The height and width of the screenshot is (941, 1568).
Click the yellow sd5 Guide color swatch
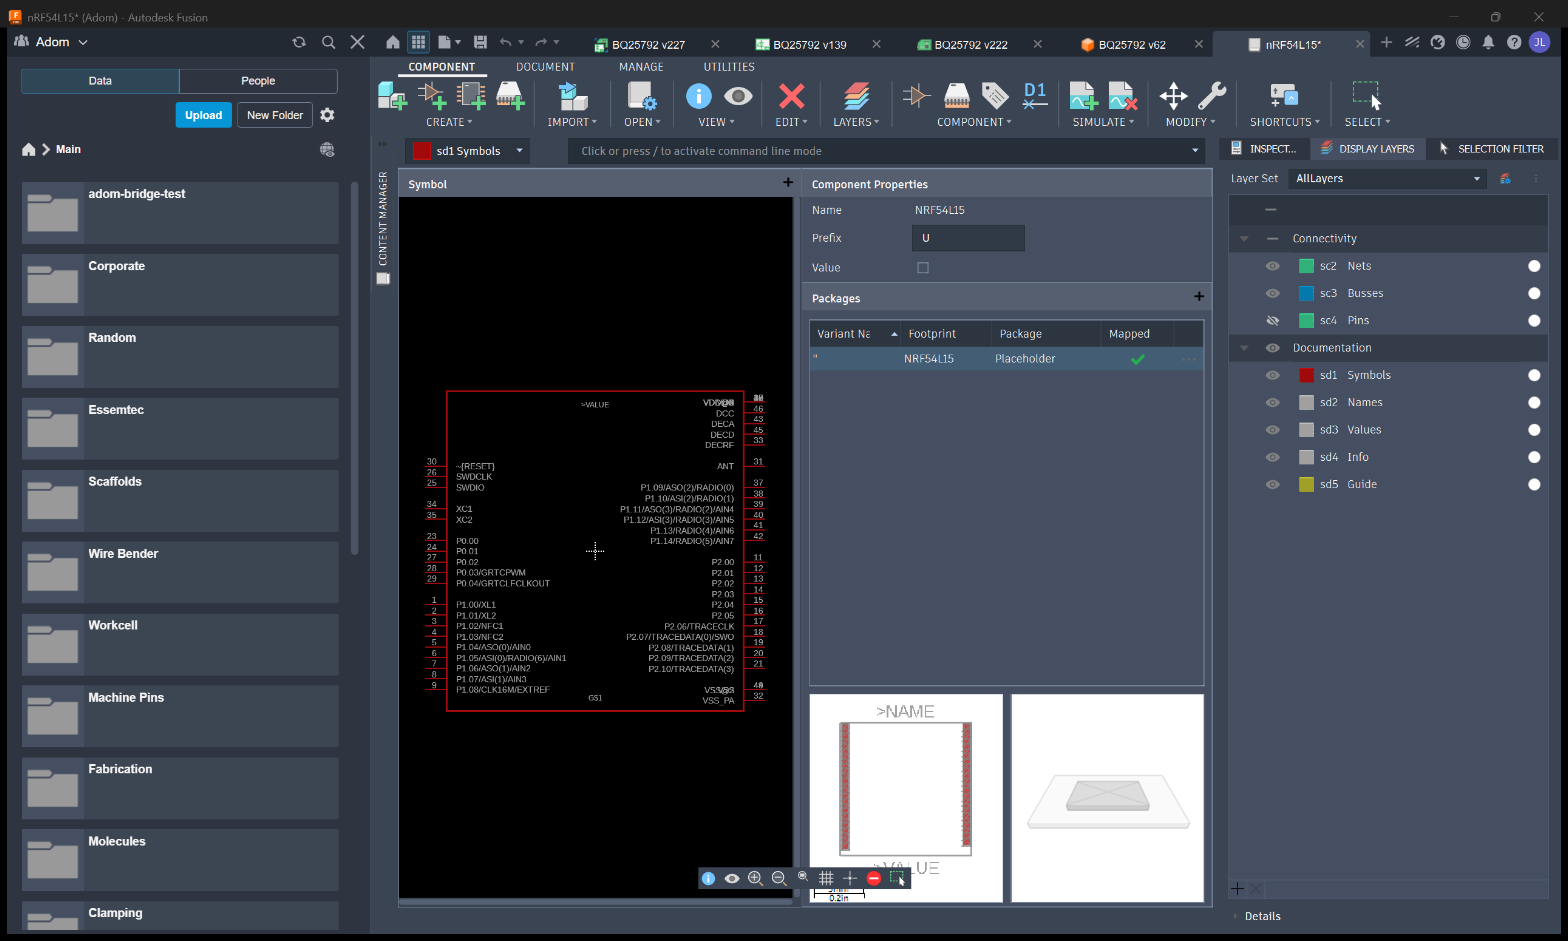click(1306, 484)
